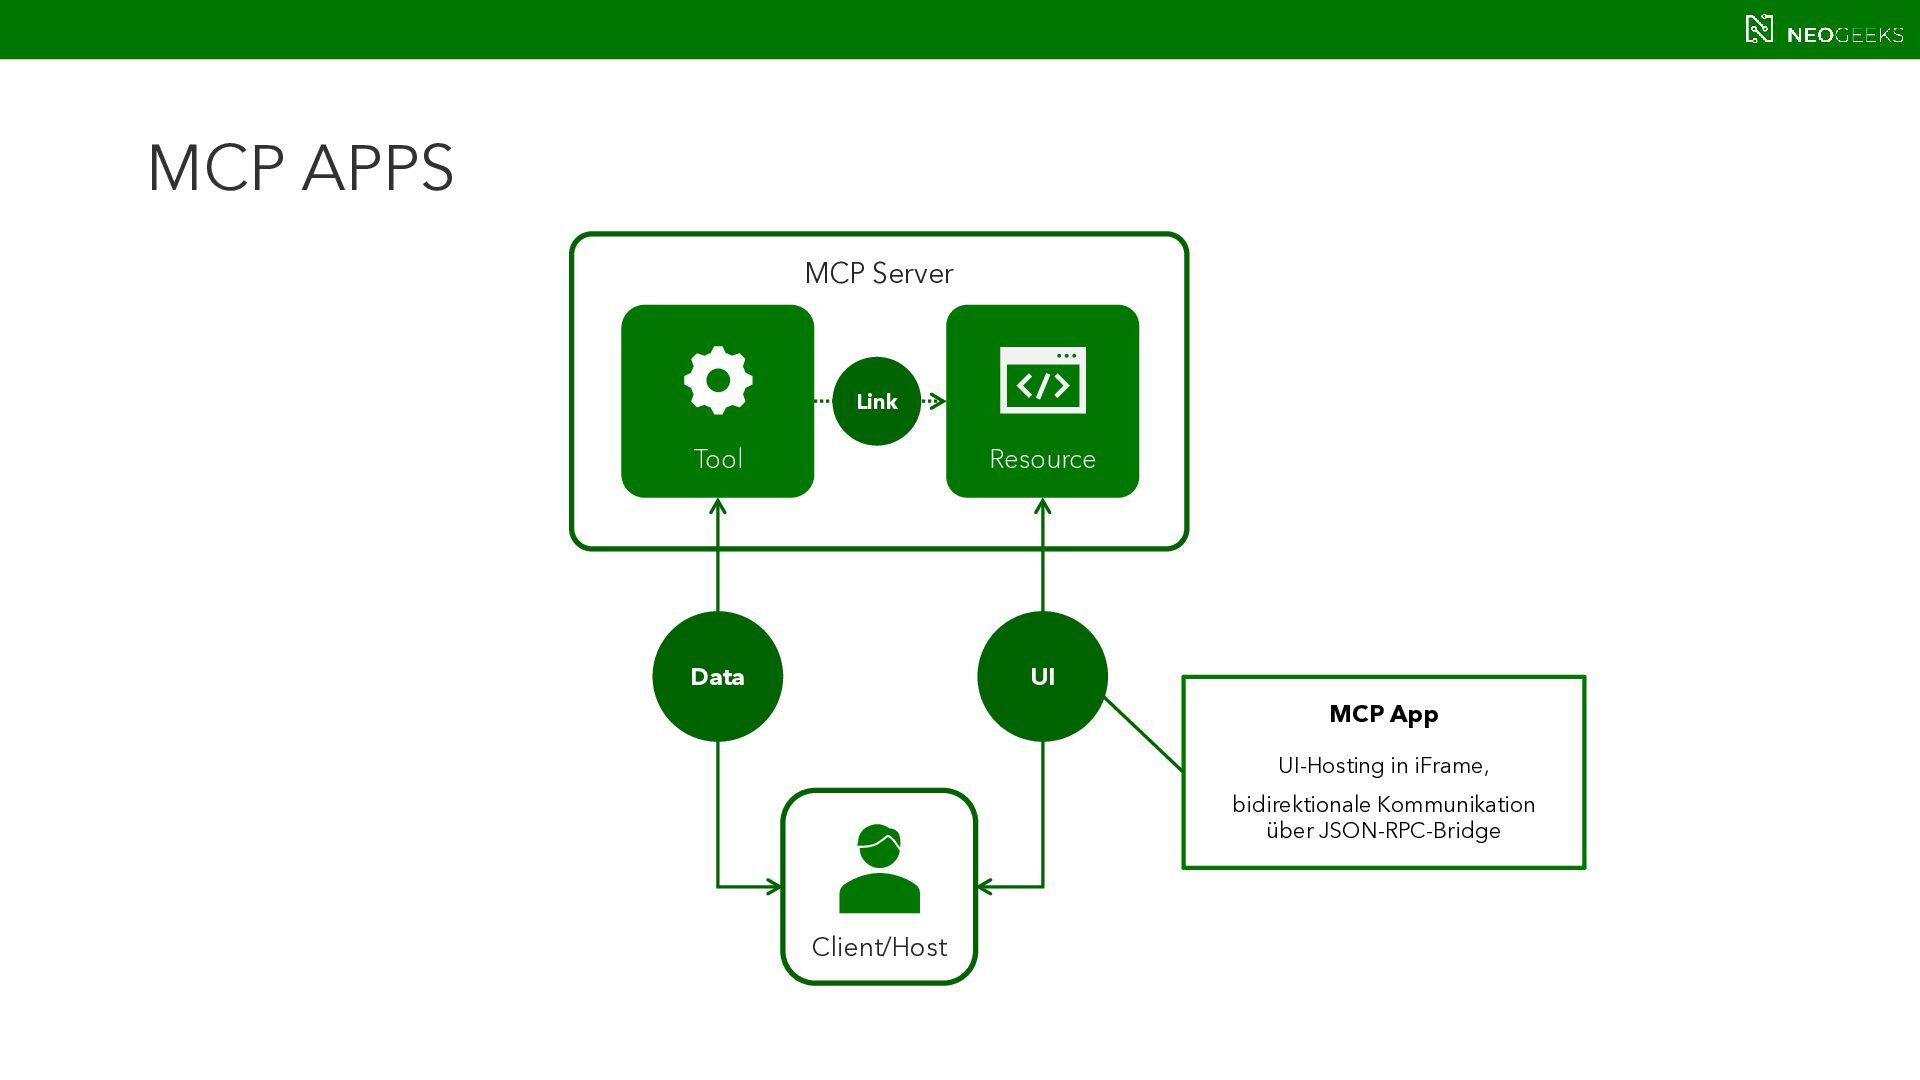Click the MCP APPS slide title
Screen dimensions: 1920x1080
pos(300,167)
